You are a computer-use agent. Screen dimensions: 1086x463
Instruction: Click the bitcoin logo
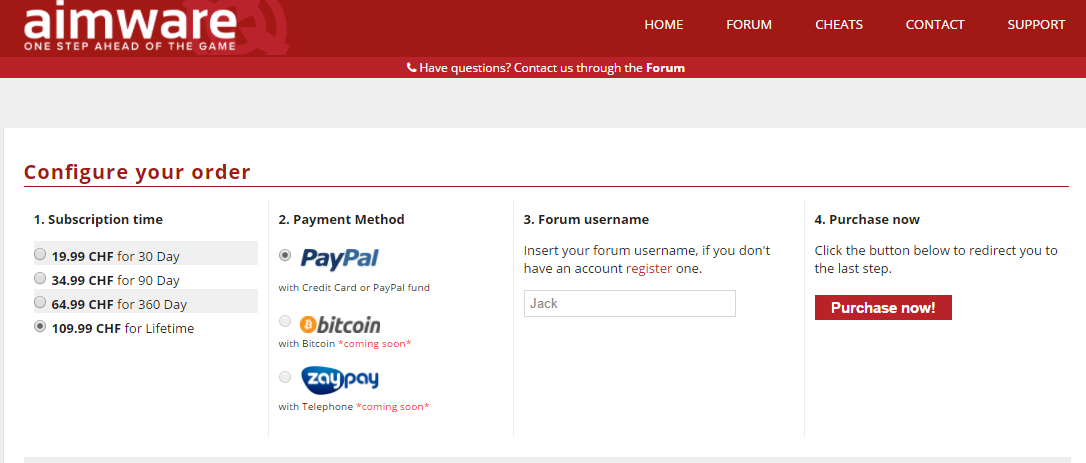339,324
